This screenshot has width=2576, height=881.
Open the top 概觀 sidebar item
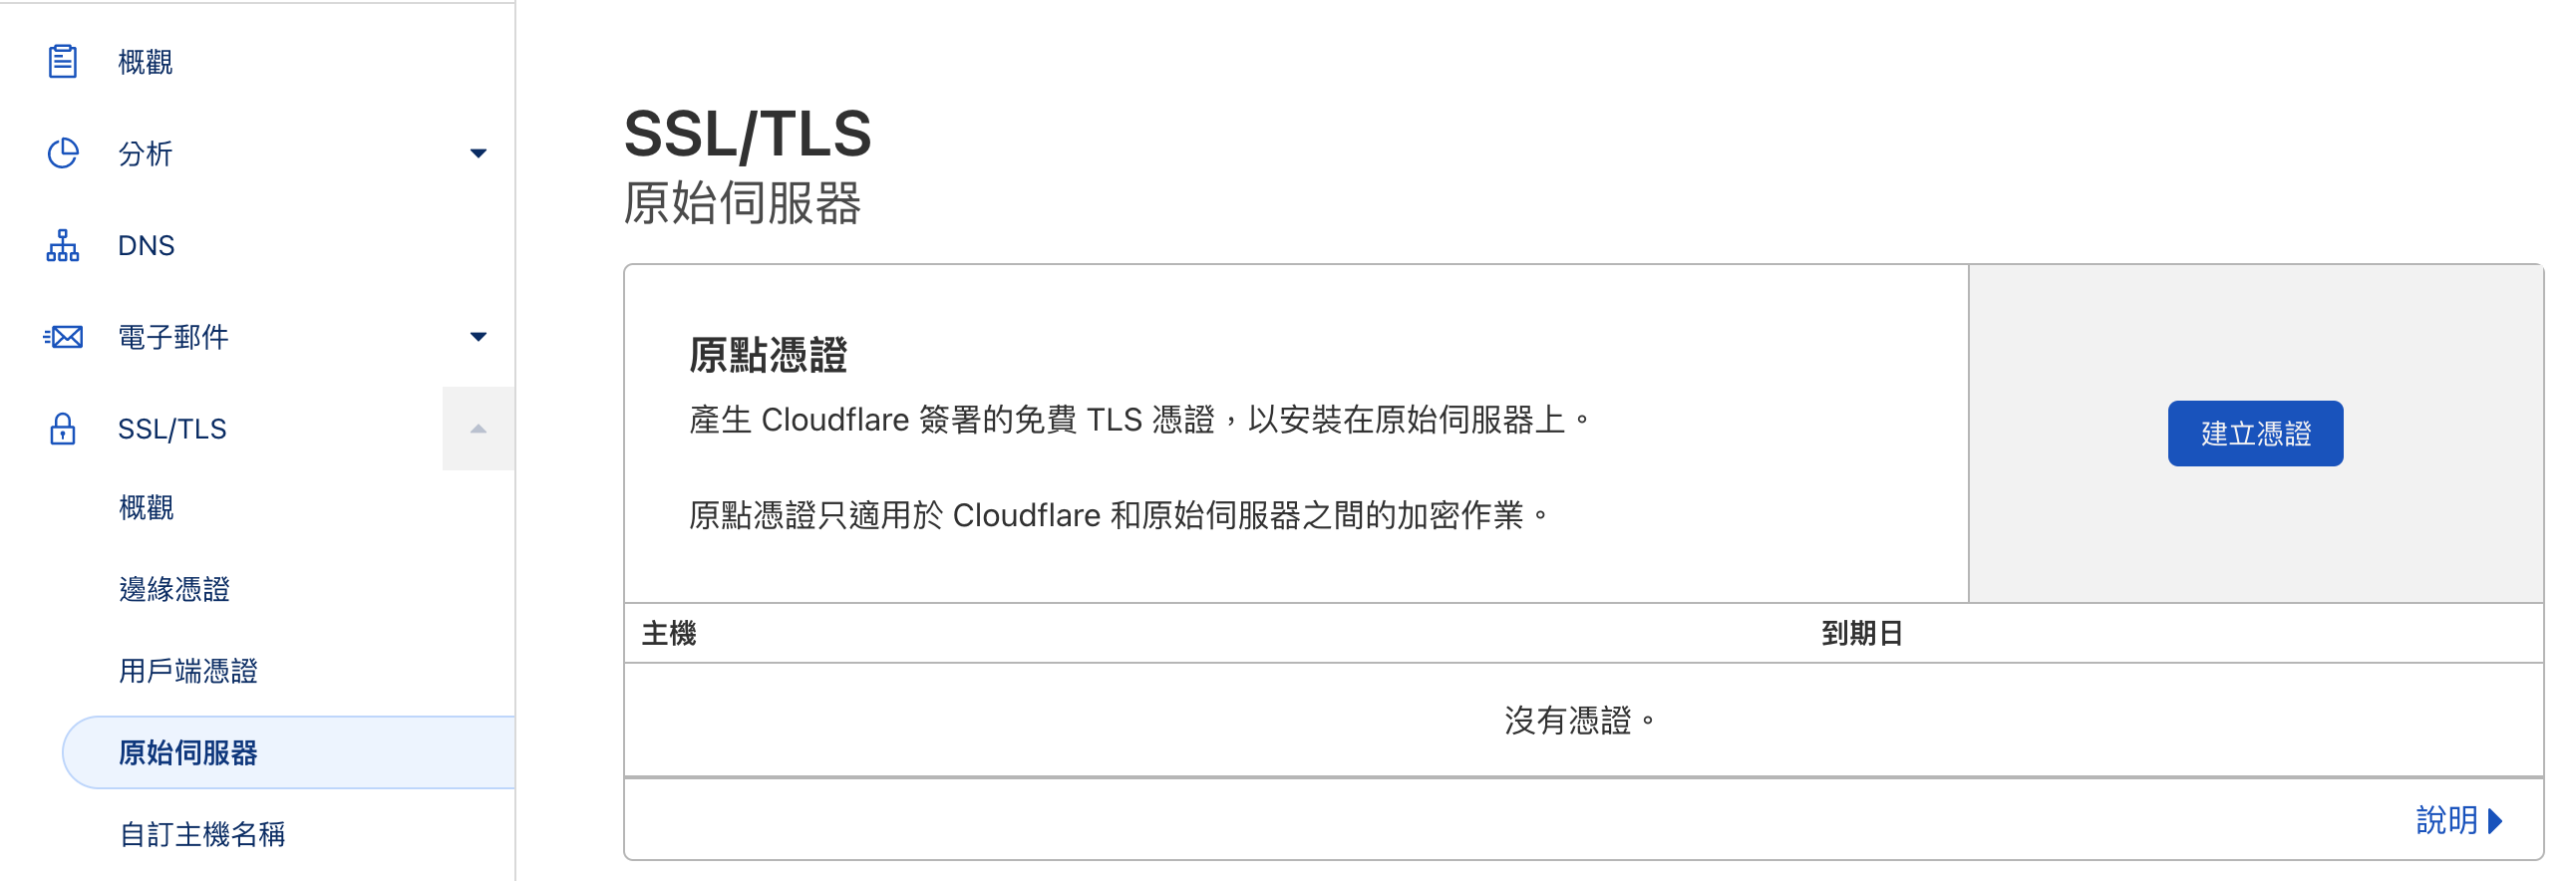point(145,62)
